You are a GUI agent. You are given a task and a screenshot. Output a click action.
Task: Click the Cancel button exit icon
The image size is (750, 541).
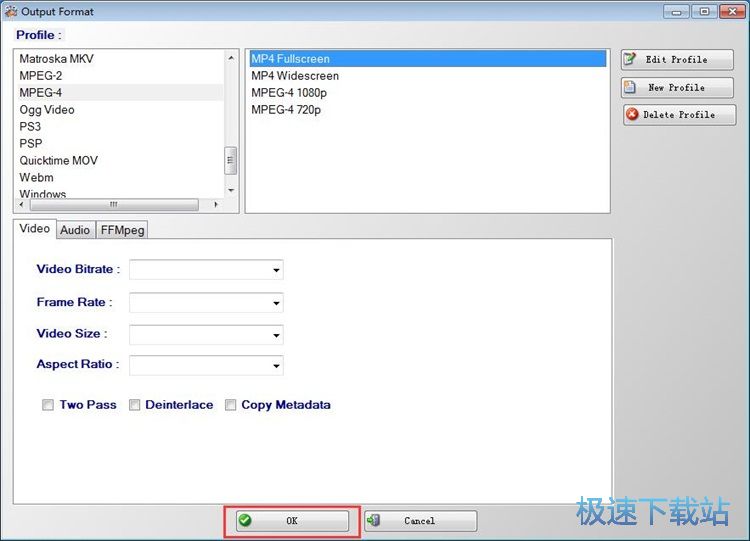(374, 520)
